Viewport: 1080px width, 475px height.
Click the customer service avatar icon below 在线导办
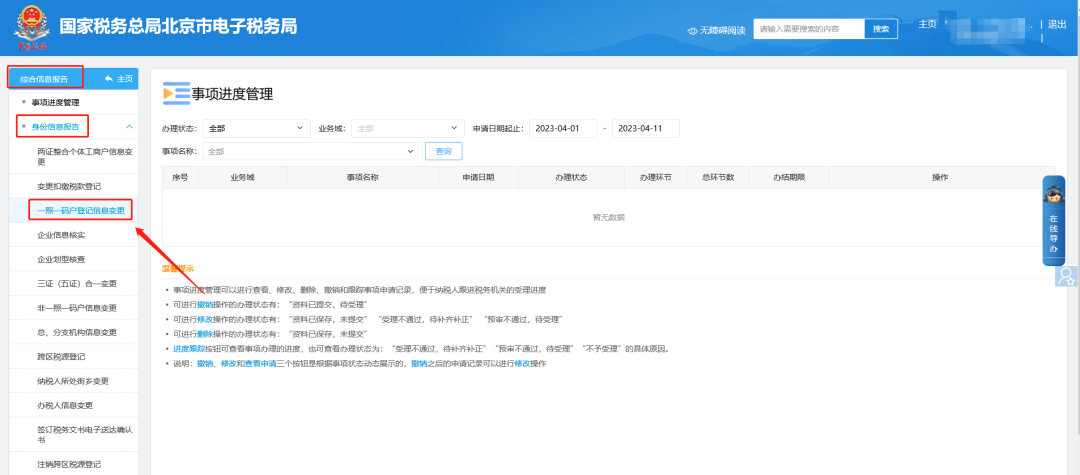click(x=1066, y=275)
